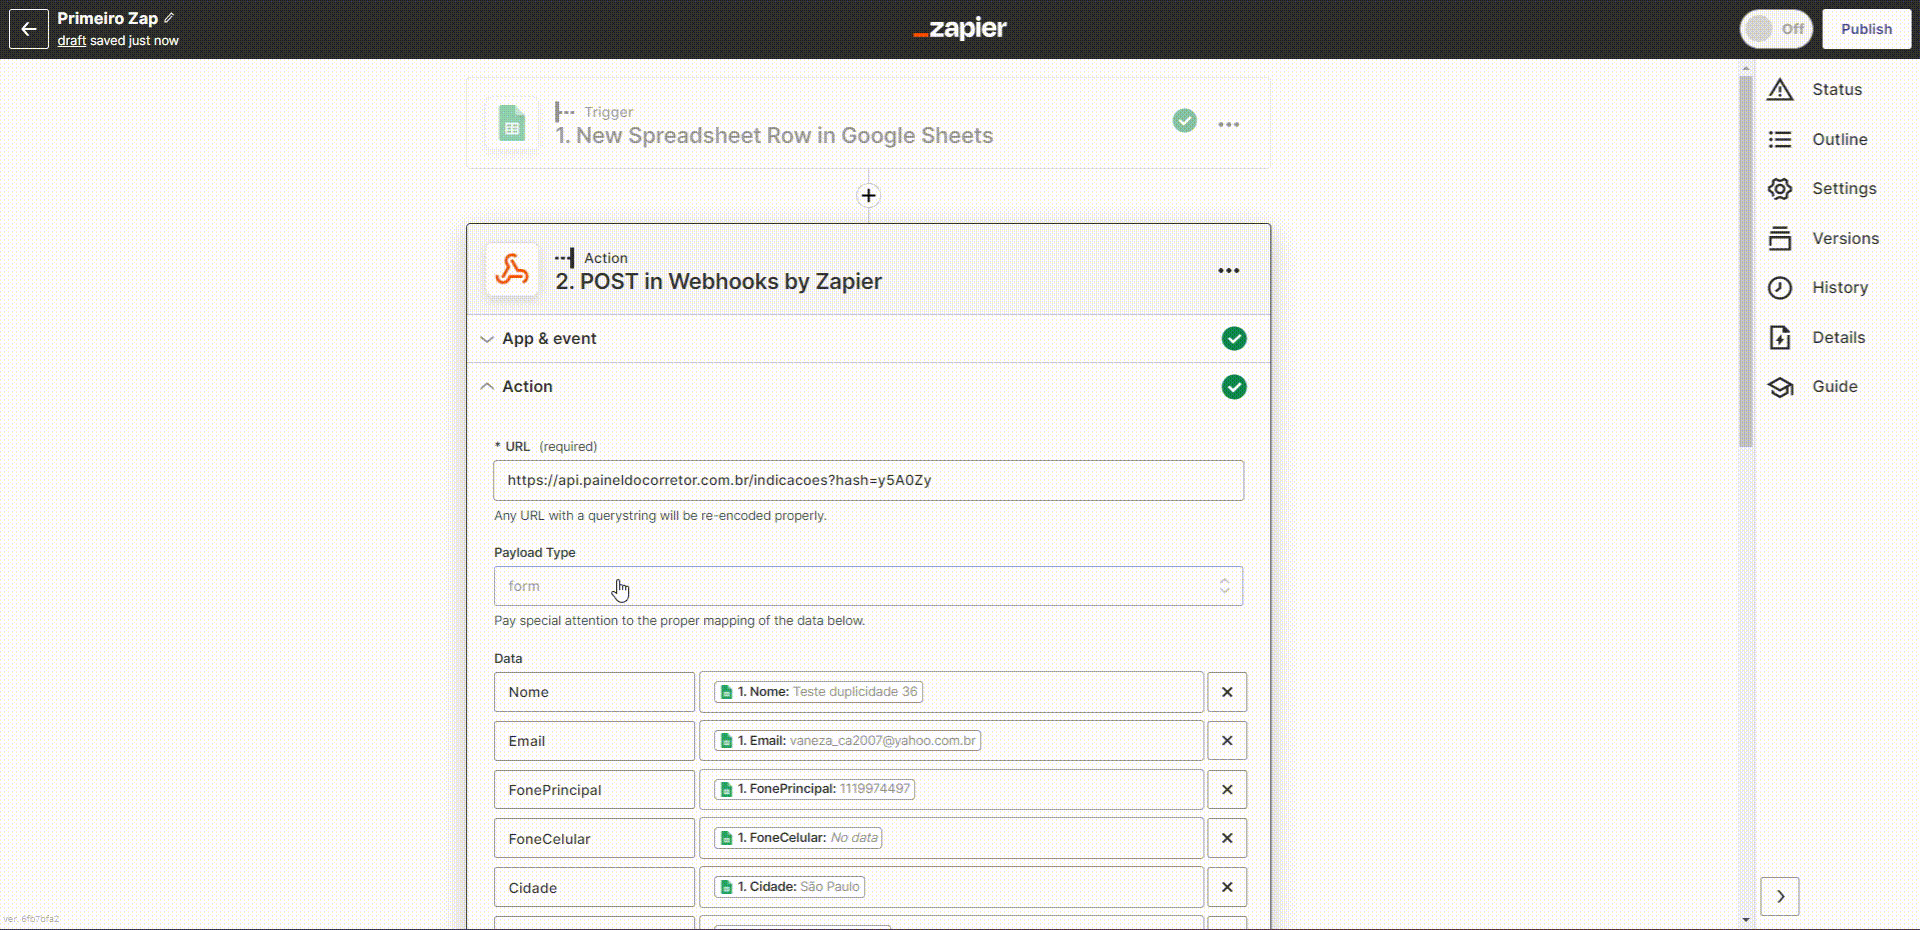This screenshot has height=930, width=1920.
Task: Expand the App & event section
Action: click(x=868, y=339)
